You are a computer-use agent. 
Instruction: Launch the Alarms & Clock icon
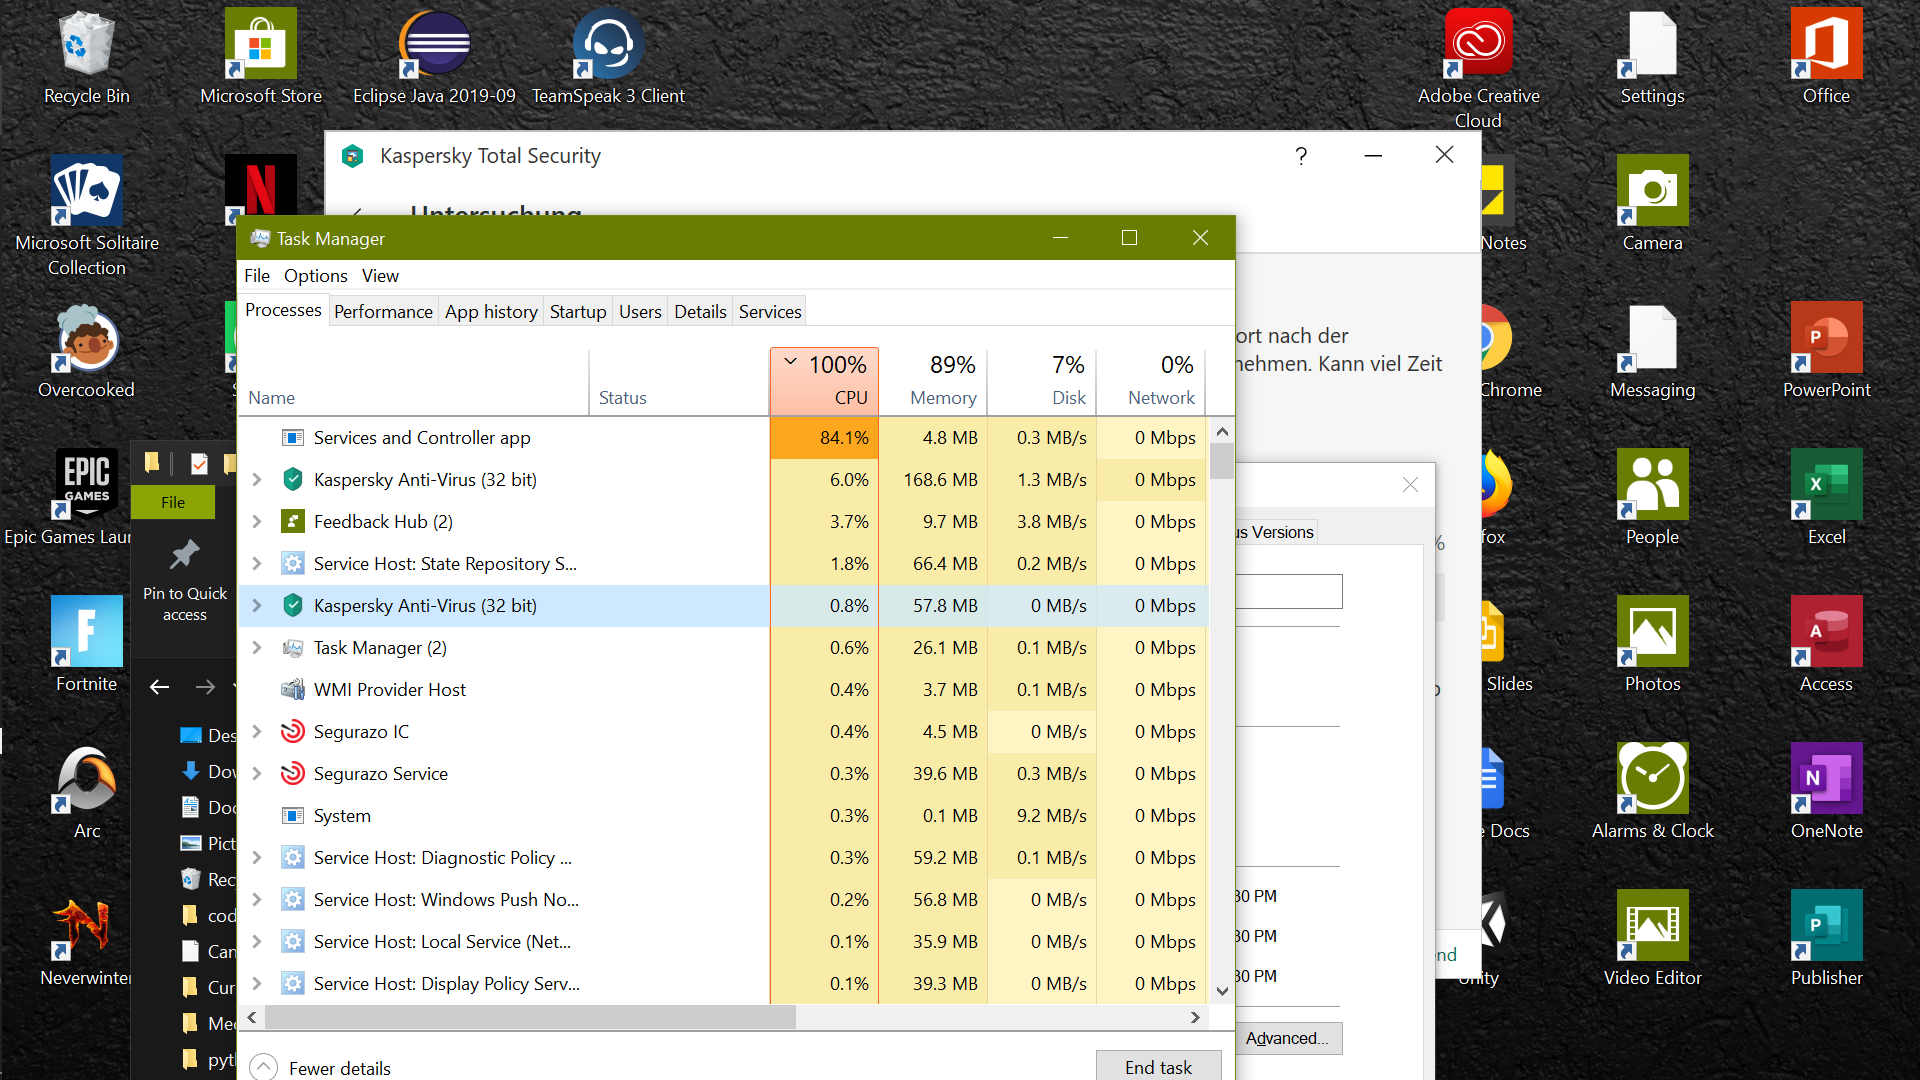pyautogui.click(x=1652, y=780)
